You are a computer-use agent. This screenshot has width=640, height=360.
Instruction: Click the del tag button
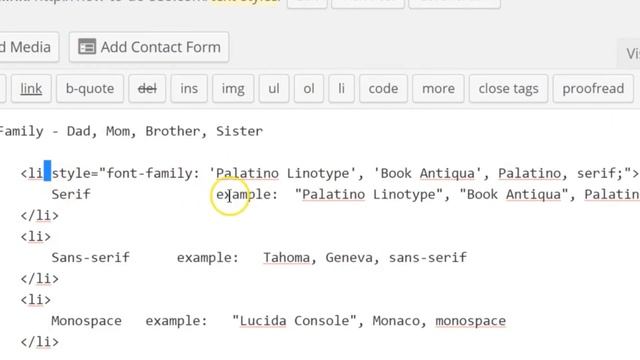147,89
